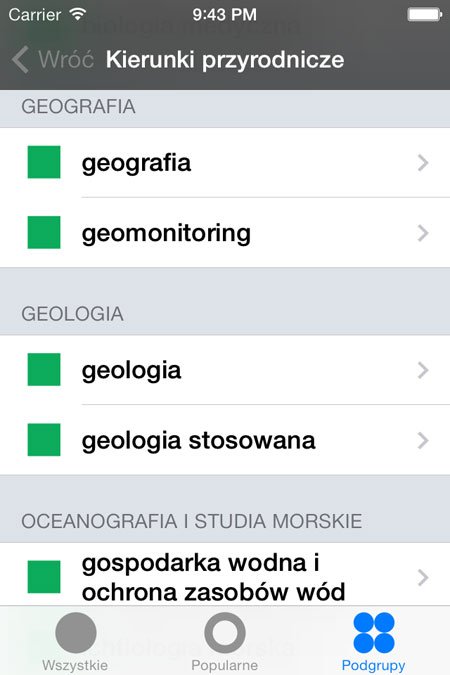Switch to the Popularne tab label

pyautogui.click(x=225, y=665)
